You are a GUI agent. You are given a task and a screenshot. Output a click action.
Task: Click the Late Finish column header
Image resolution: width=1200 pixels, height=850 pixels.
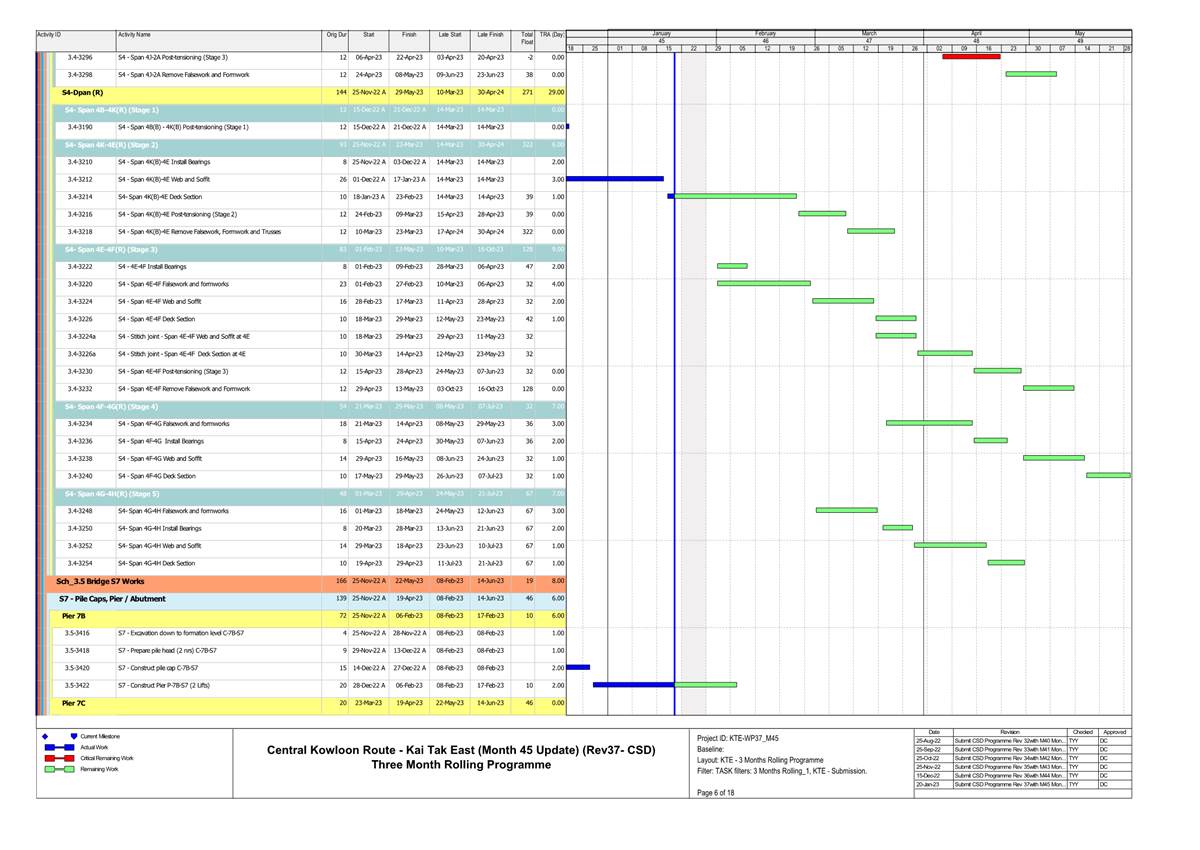point(490,35)
